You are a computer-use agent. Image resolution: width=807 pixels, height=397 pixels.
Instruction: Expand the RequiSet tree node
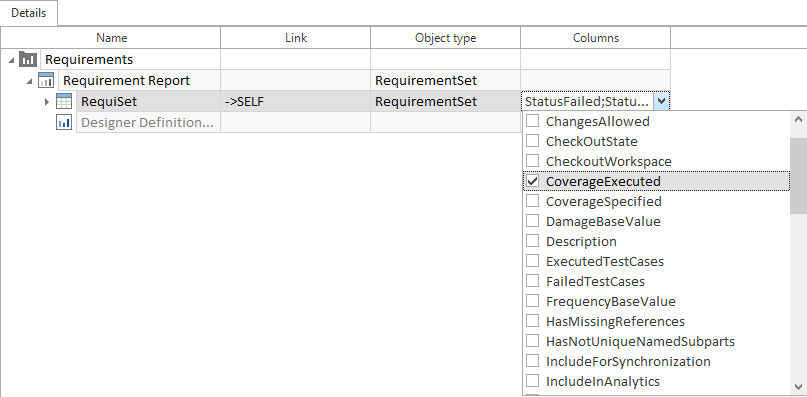pyautogui.click(x=47, y=102)
